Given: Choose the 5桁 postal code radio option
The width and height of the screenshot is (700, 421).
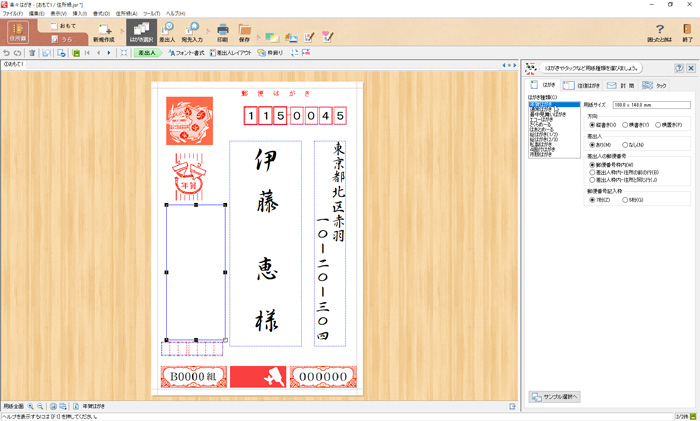Looking at the screenshot, I should 625,199.
